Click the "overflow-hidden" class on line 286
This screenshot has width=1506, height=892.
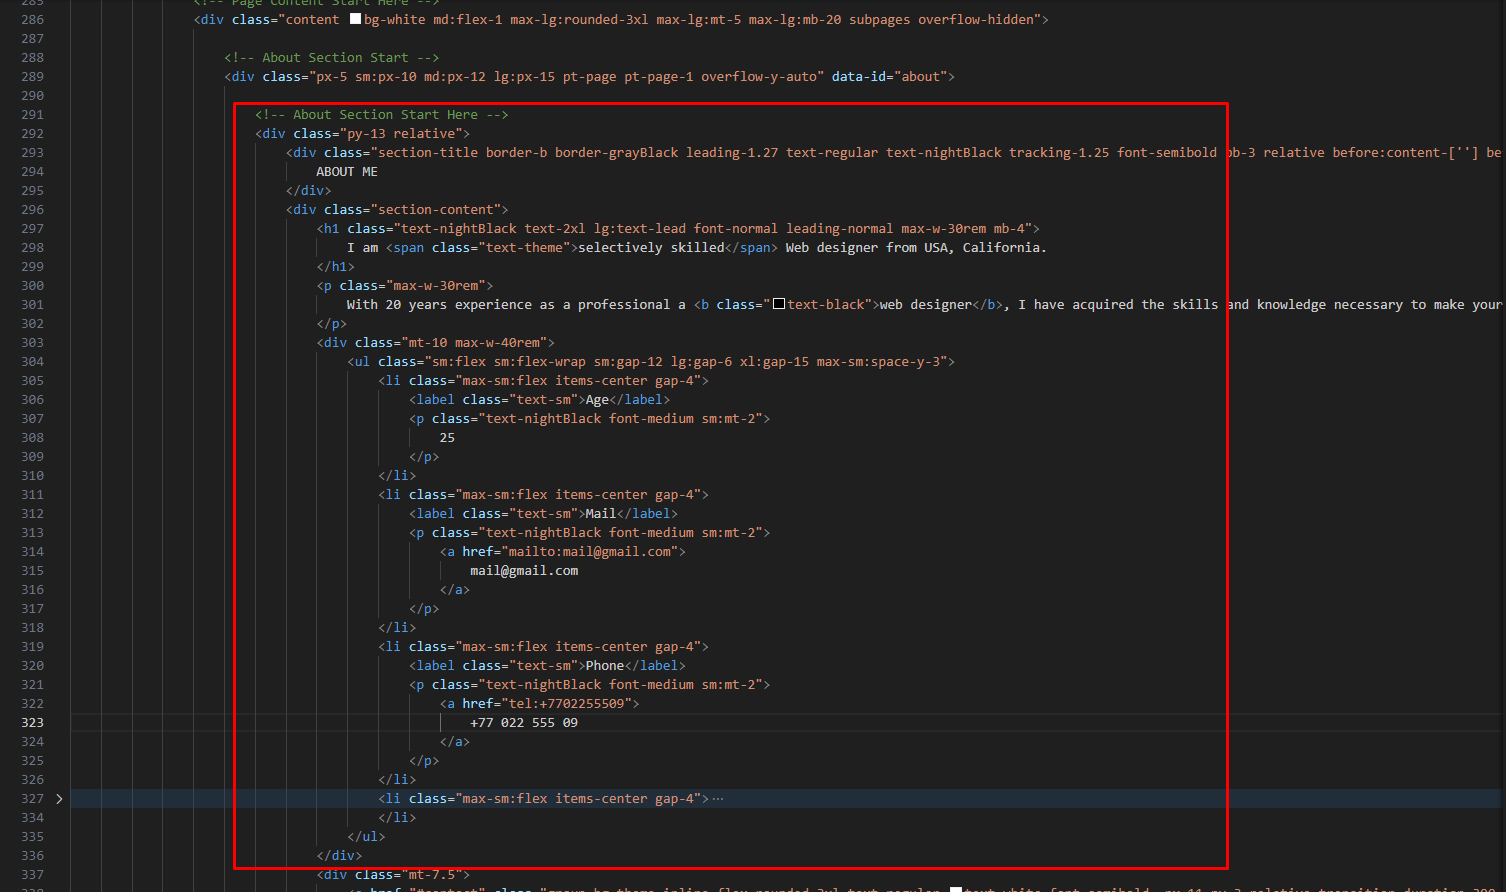tap(975, 19)
